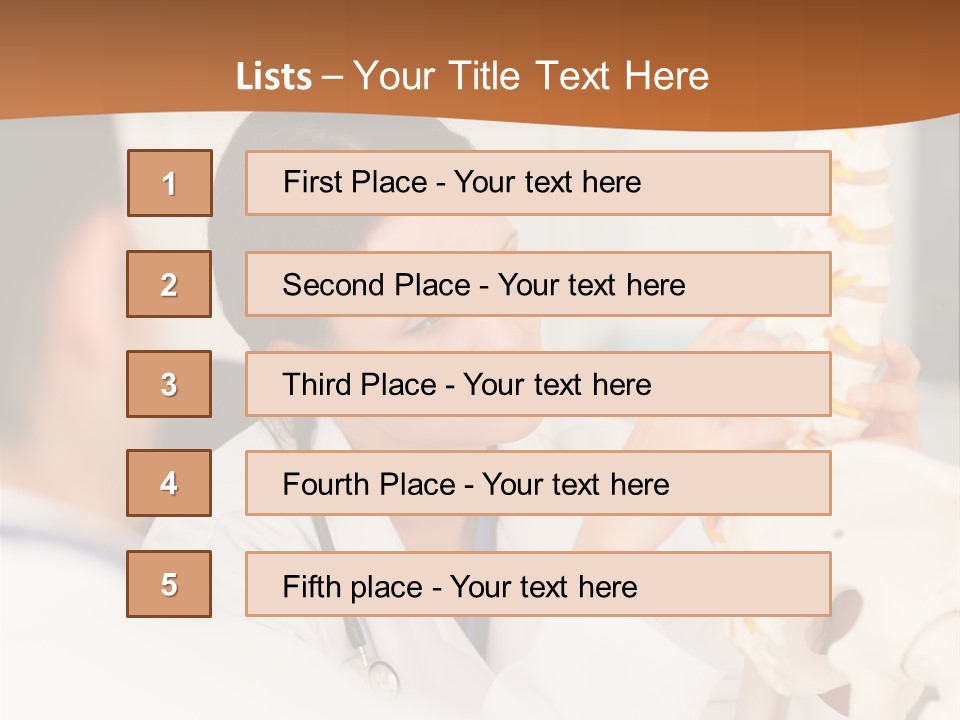Click the 'Fourth Place' text bar
960x720 pixels.
coord(538,484)
